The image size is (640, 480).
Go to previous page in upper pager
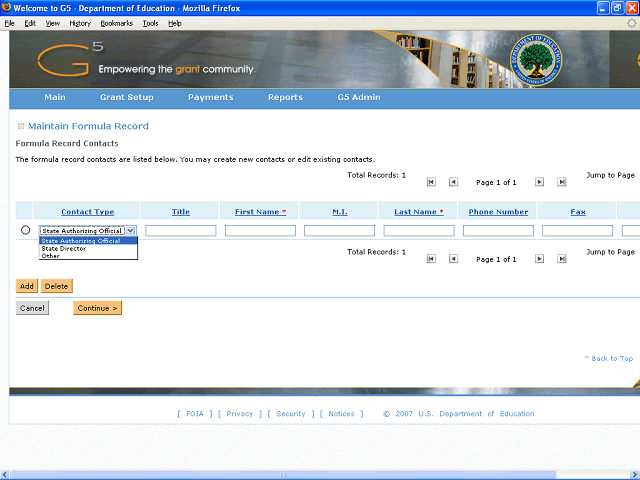click(x=453, y=182)
